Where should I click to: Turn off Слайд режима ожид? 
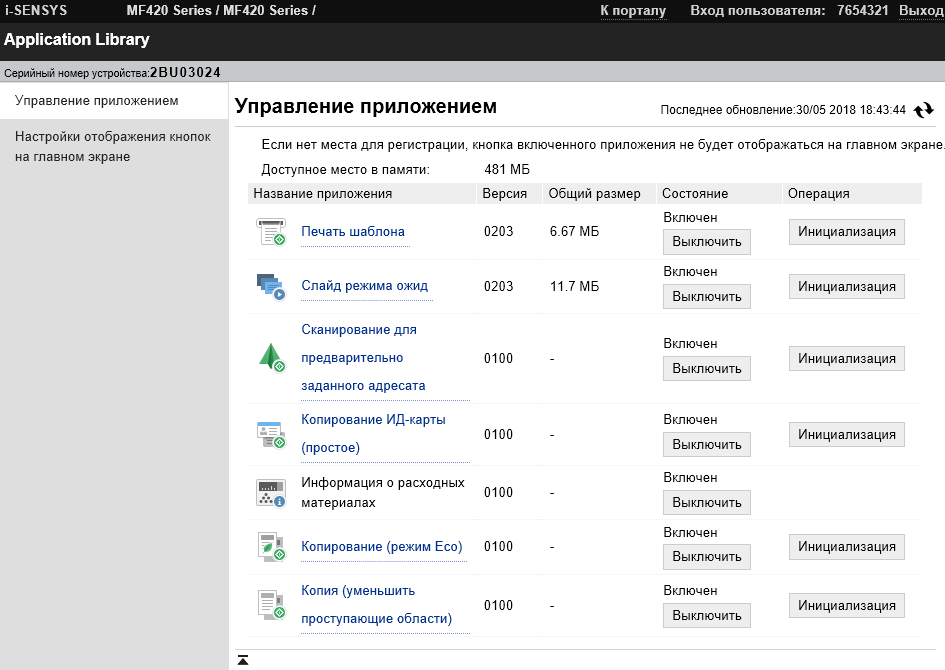coord(706,296)
